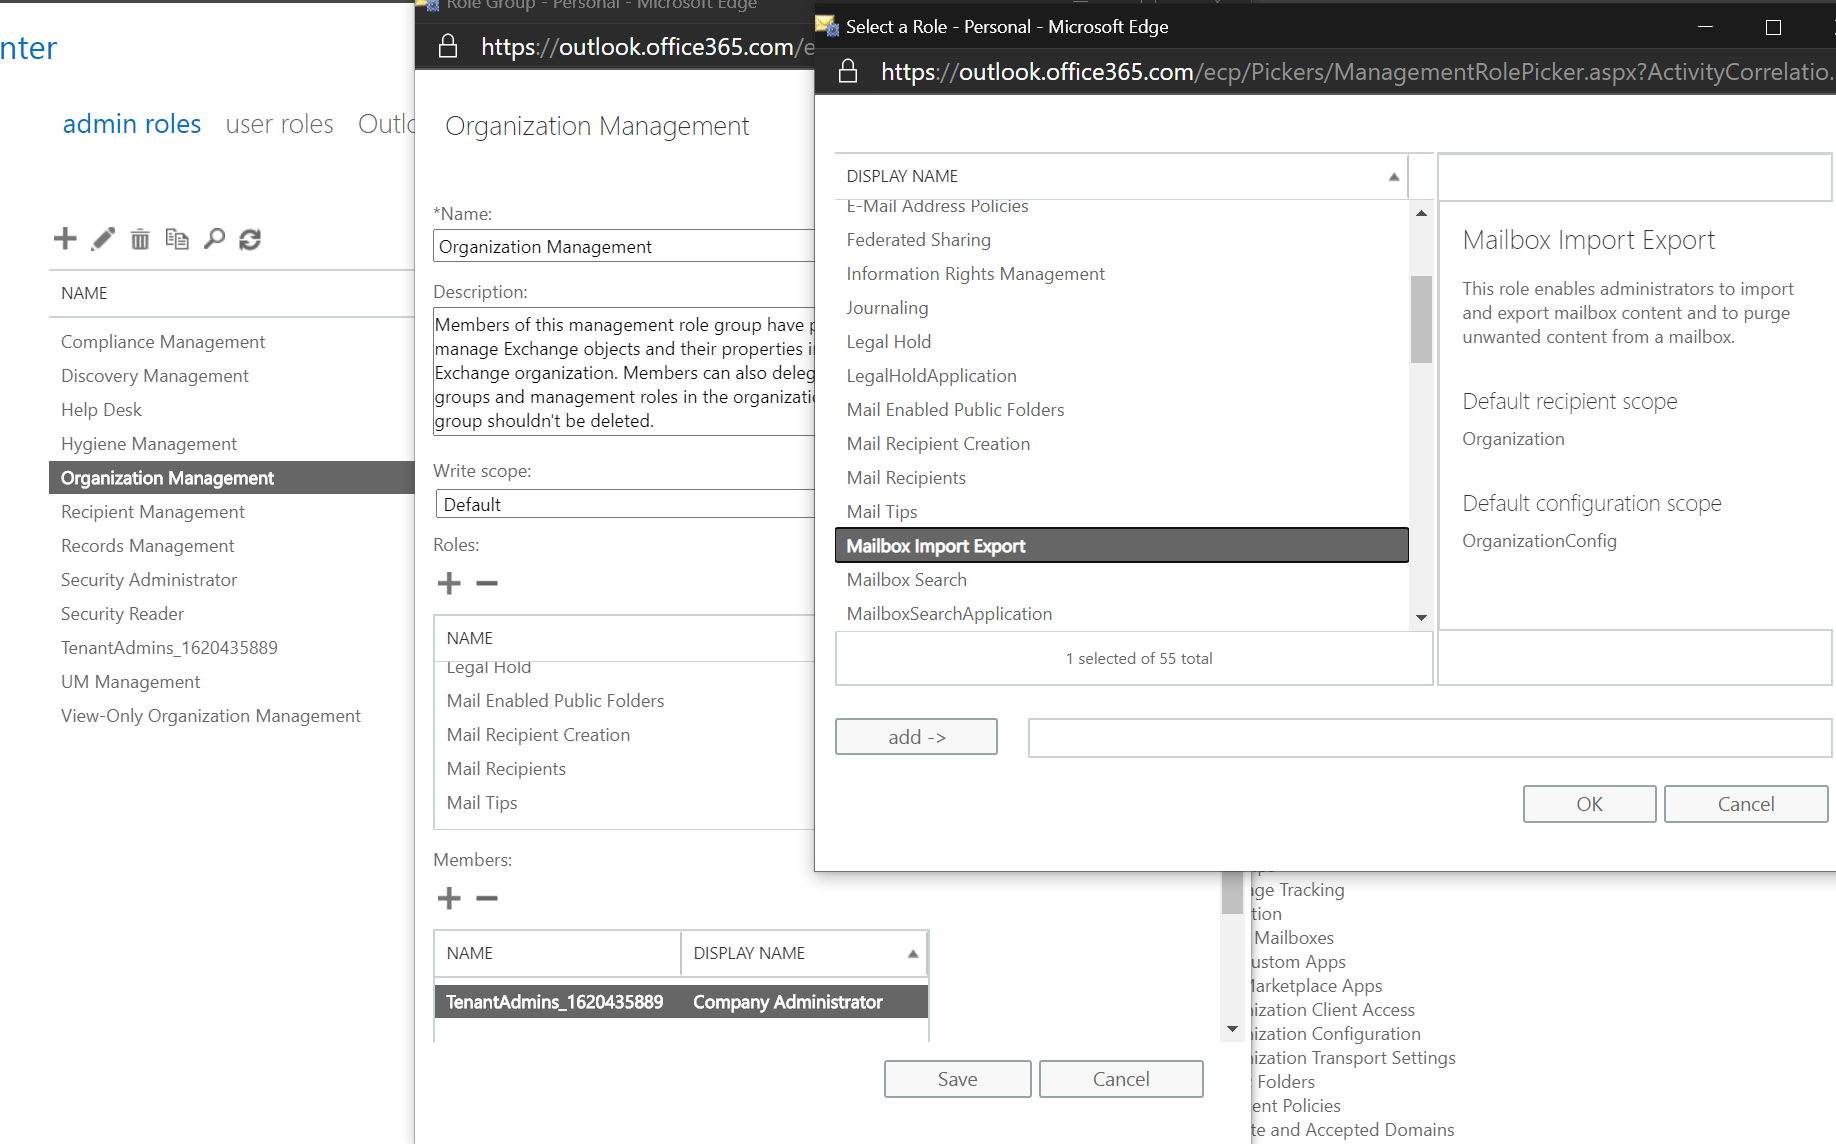Open search with the magnifying glass icon
The image size is (1836, 1144).
pyautogui.click(x=214, y=239)
